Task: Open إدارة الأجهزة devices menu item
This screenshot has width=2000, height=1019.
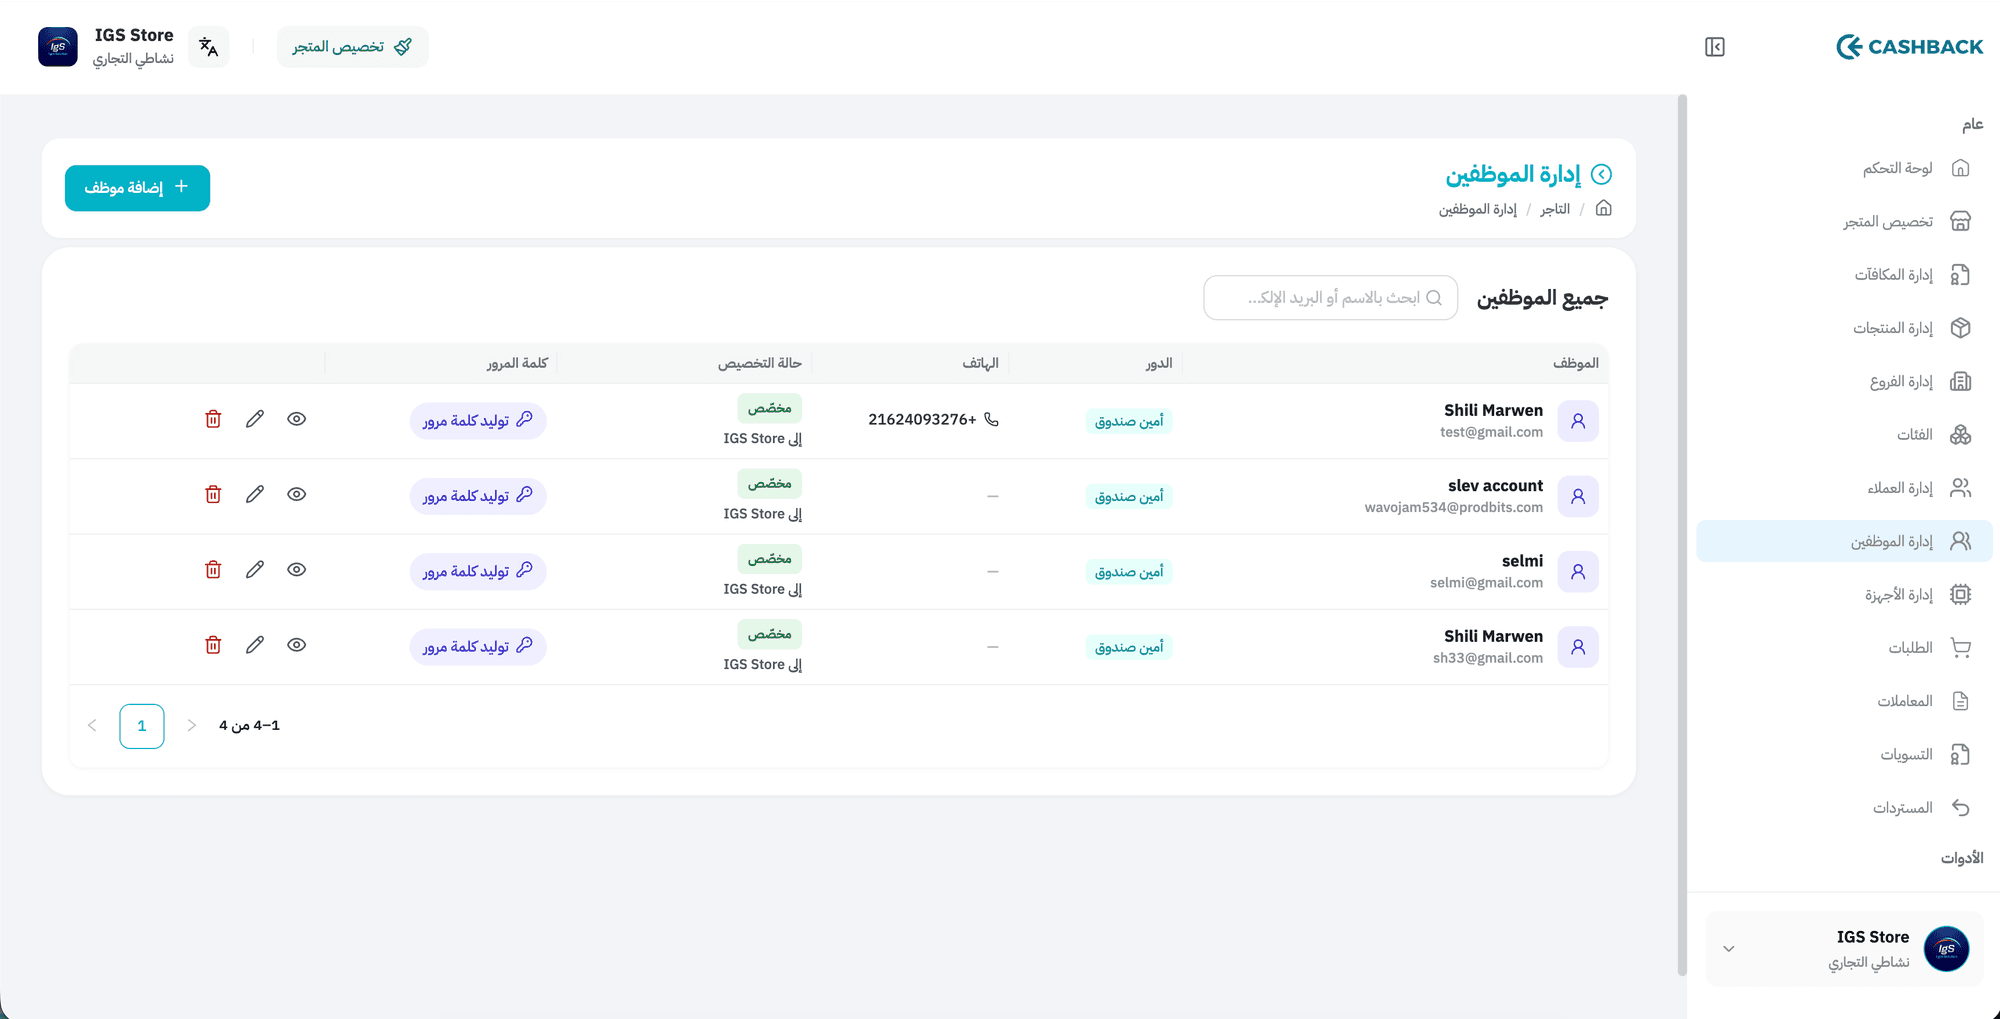Action: tap(1844, 595)
